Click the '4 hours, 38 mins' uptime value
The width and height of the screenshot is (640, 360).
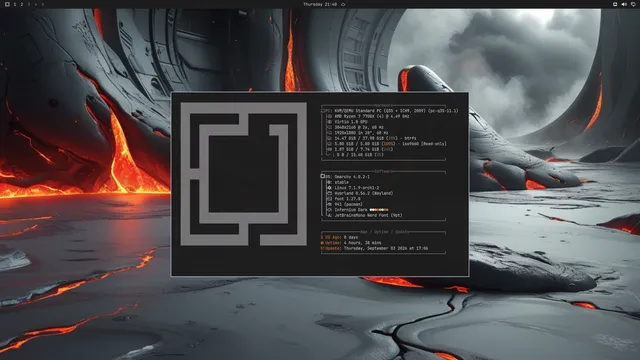362,243
